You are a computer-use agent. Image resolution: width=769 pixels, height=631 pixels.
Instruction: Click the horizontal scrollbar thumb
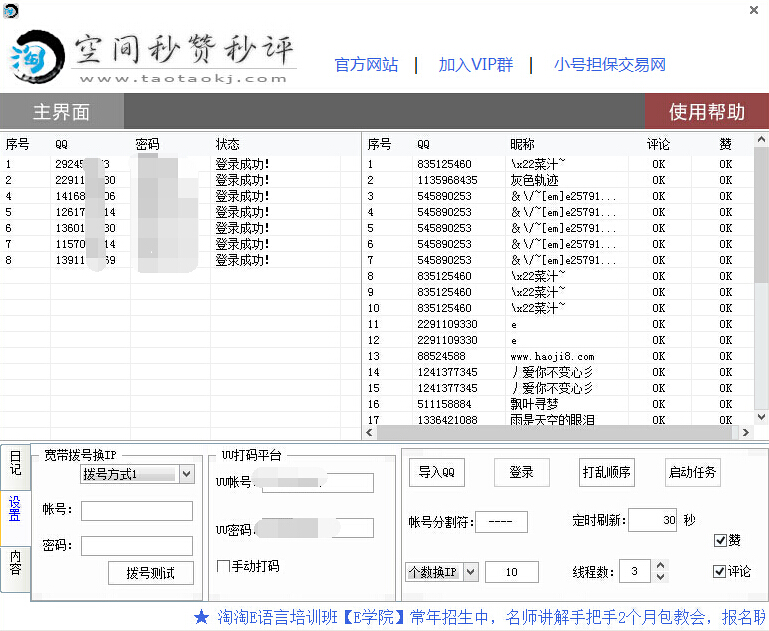click(x=554, y=432)
